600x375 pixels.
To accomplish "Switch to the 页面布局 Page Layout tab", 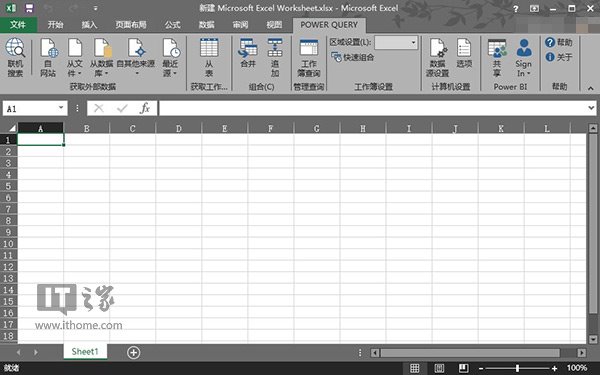I will pos(131,25).
